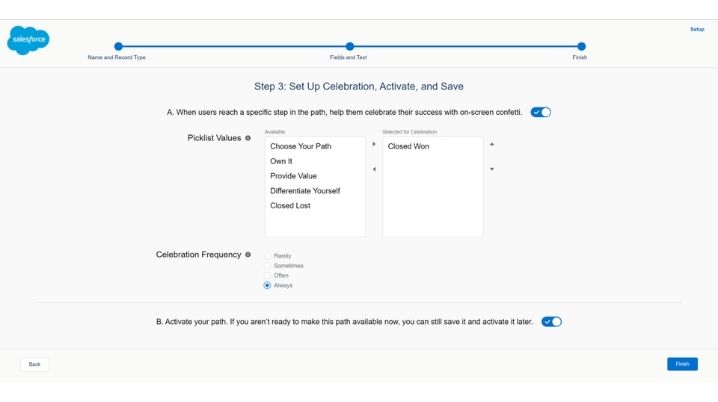Click the Finish step marker
This screenshot has height=402, width=718.
tap(581, 46)
